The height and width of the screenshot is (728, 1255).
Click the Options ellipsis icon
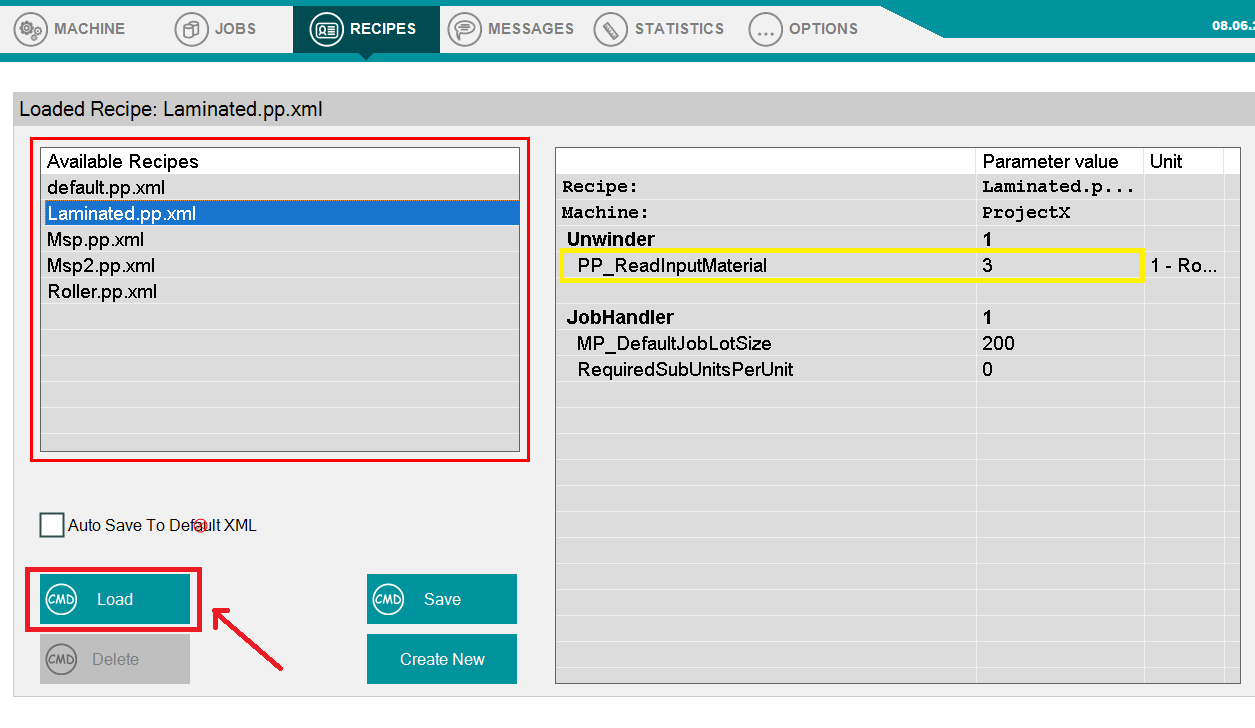click(765, 29)
